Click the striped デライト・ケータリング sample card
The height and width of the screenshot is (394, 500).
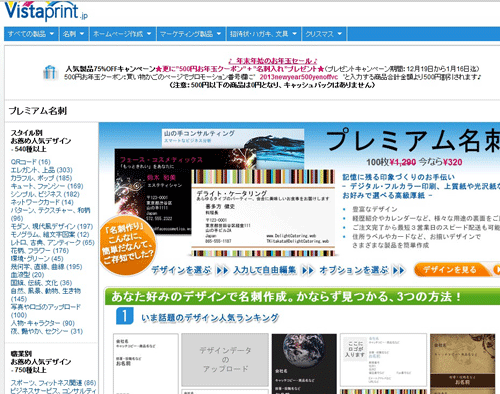(263, 213)
